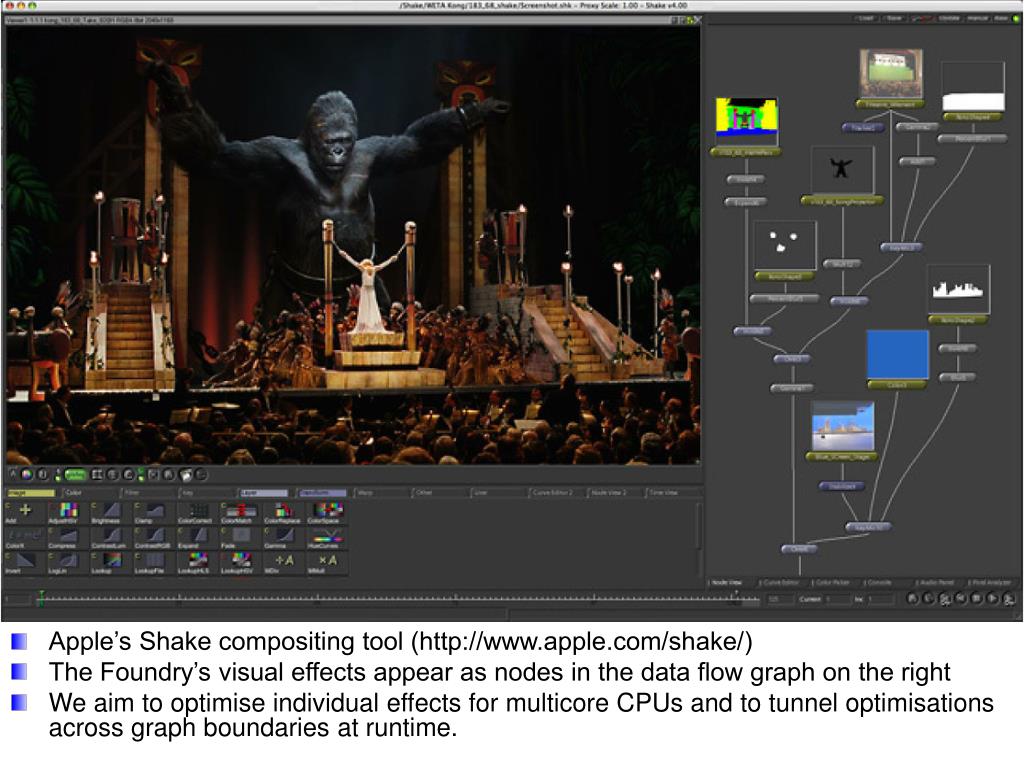Insert the Compress node
1024x768 pixels.
point(67,538)
